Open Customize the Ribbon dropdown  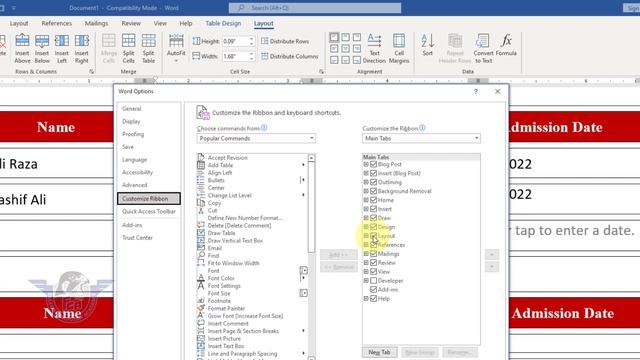tap(421, 138)
